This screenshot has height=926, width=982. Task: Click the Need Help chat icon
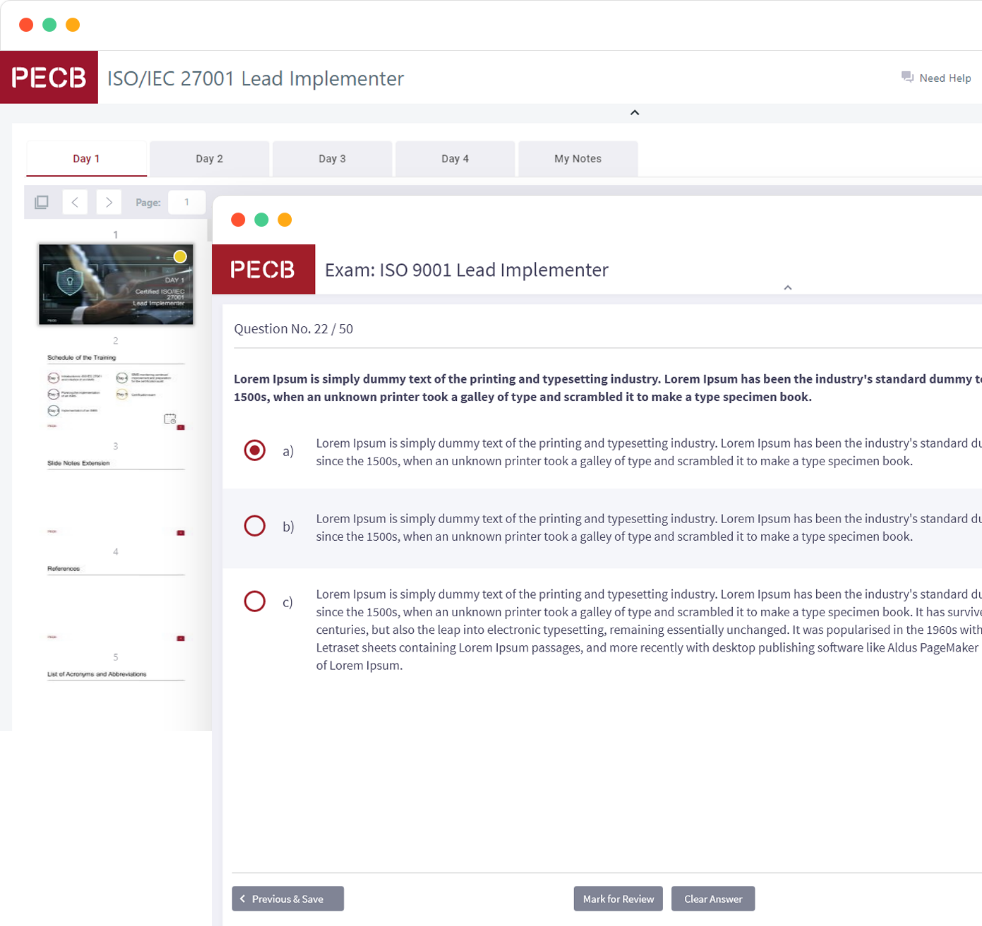click(x=907, y=77)
